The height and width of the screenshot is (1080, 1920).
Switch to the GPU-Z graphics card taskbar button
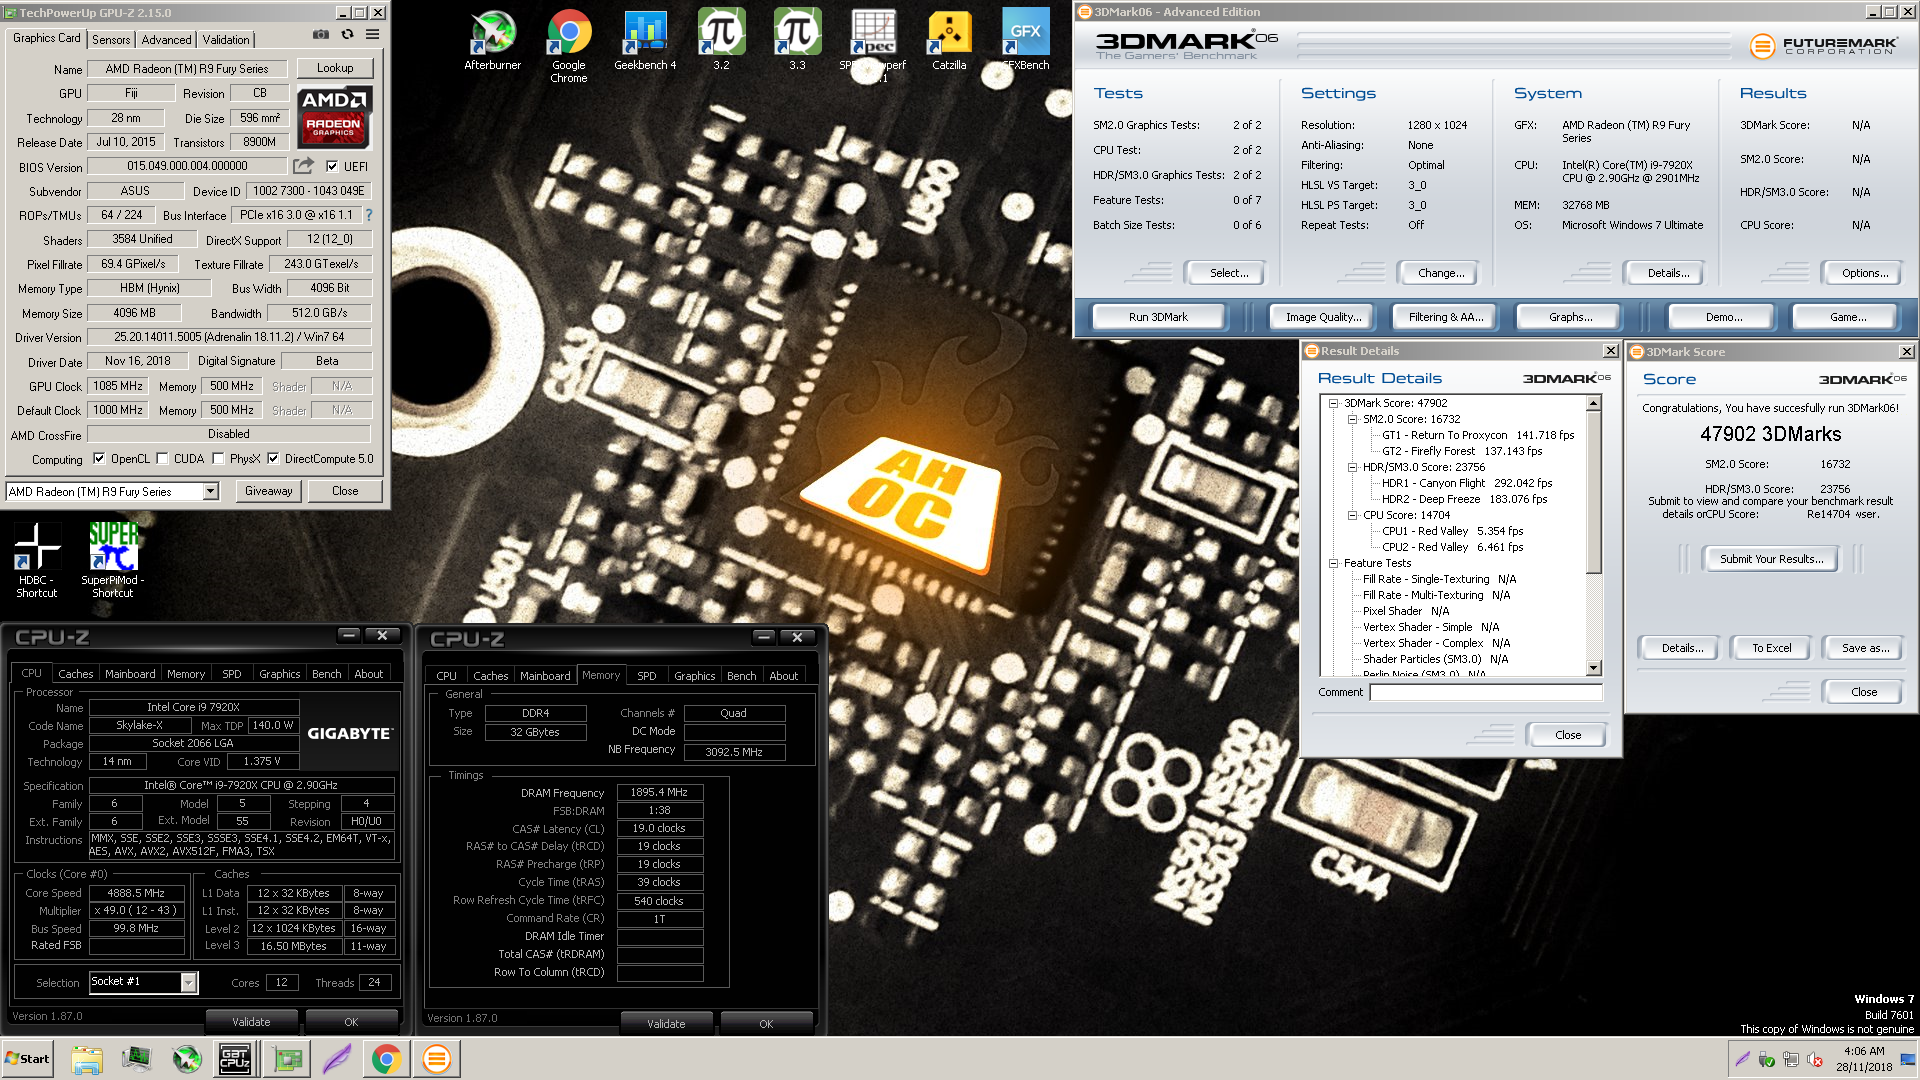click(x=288, y=1059)
